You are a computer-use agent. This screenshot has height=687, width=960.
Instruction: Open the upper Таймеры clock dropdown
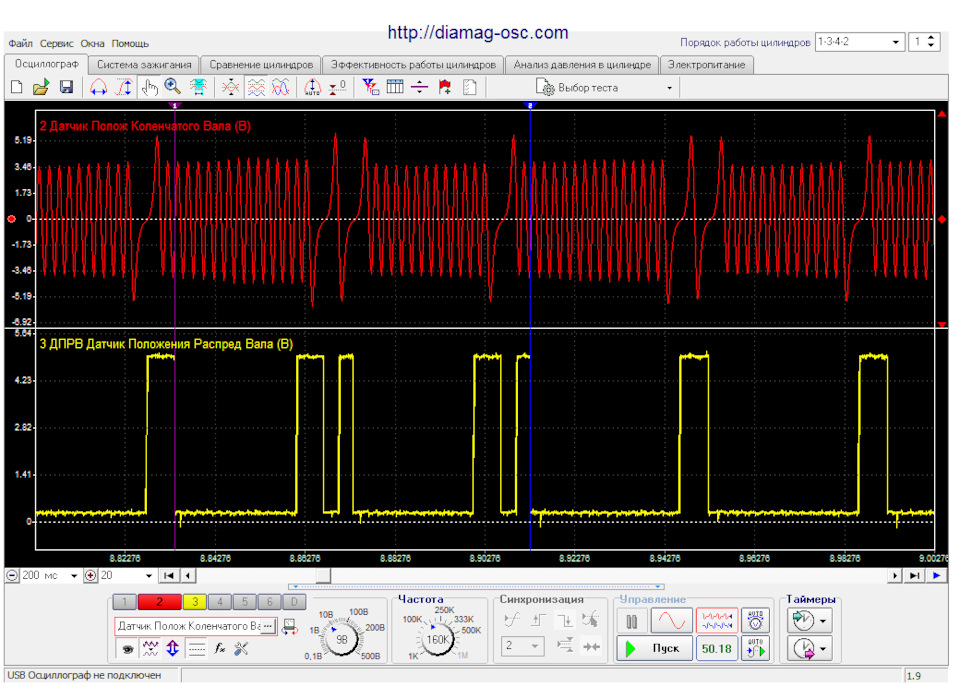coord(809,621)
